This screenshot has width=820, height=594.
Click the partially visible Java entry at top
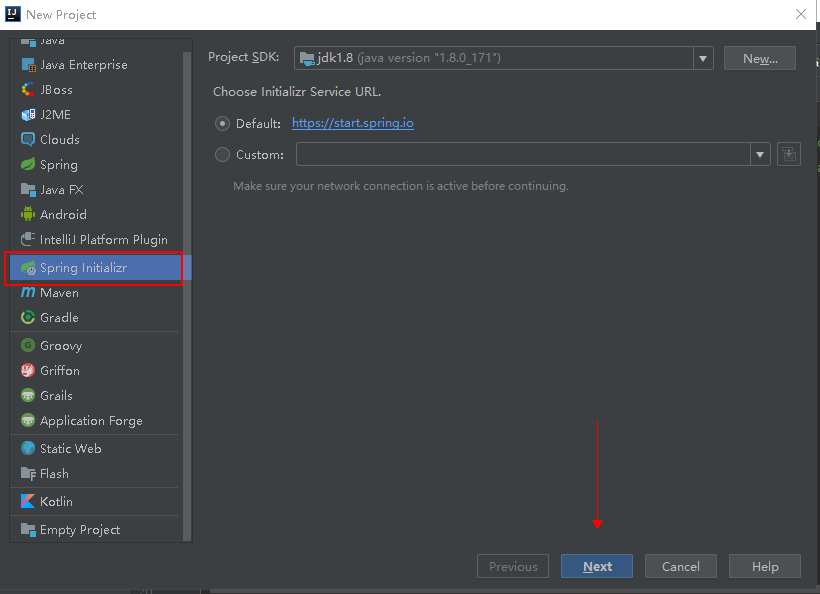point(96,42)
